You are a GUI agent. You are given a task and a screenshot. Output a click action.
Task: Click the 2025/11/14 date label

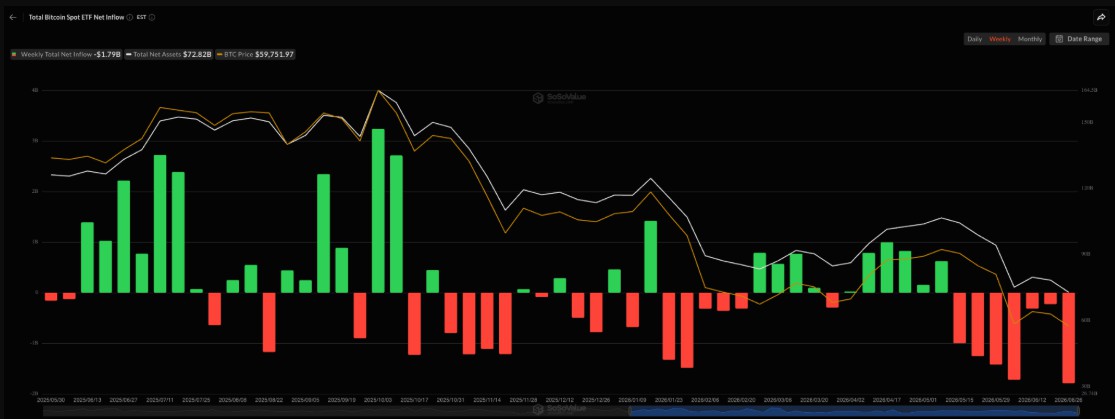pos(486,401)
